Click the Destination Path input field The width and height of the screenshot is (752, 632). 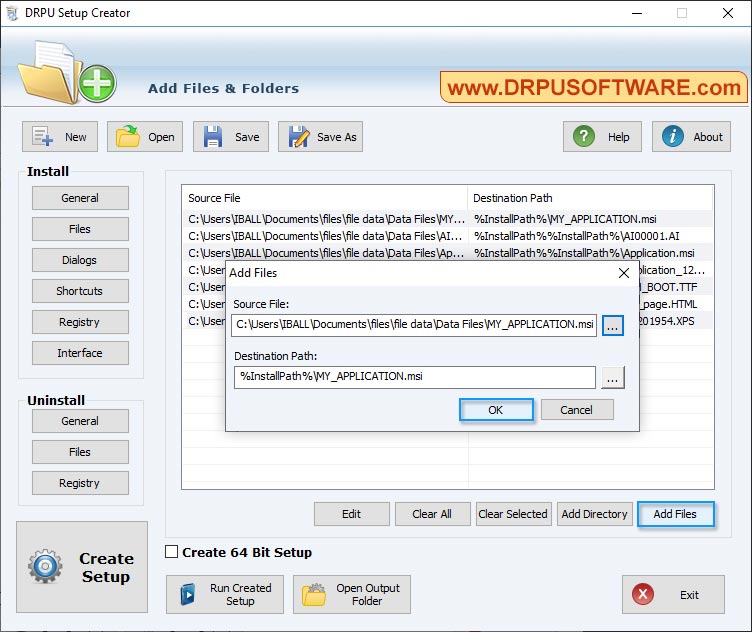415,377
